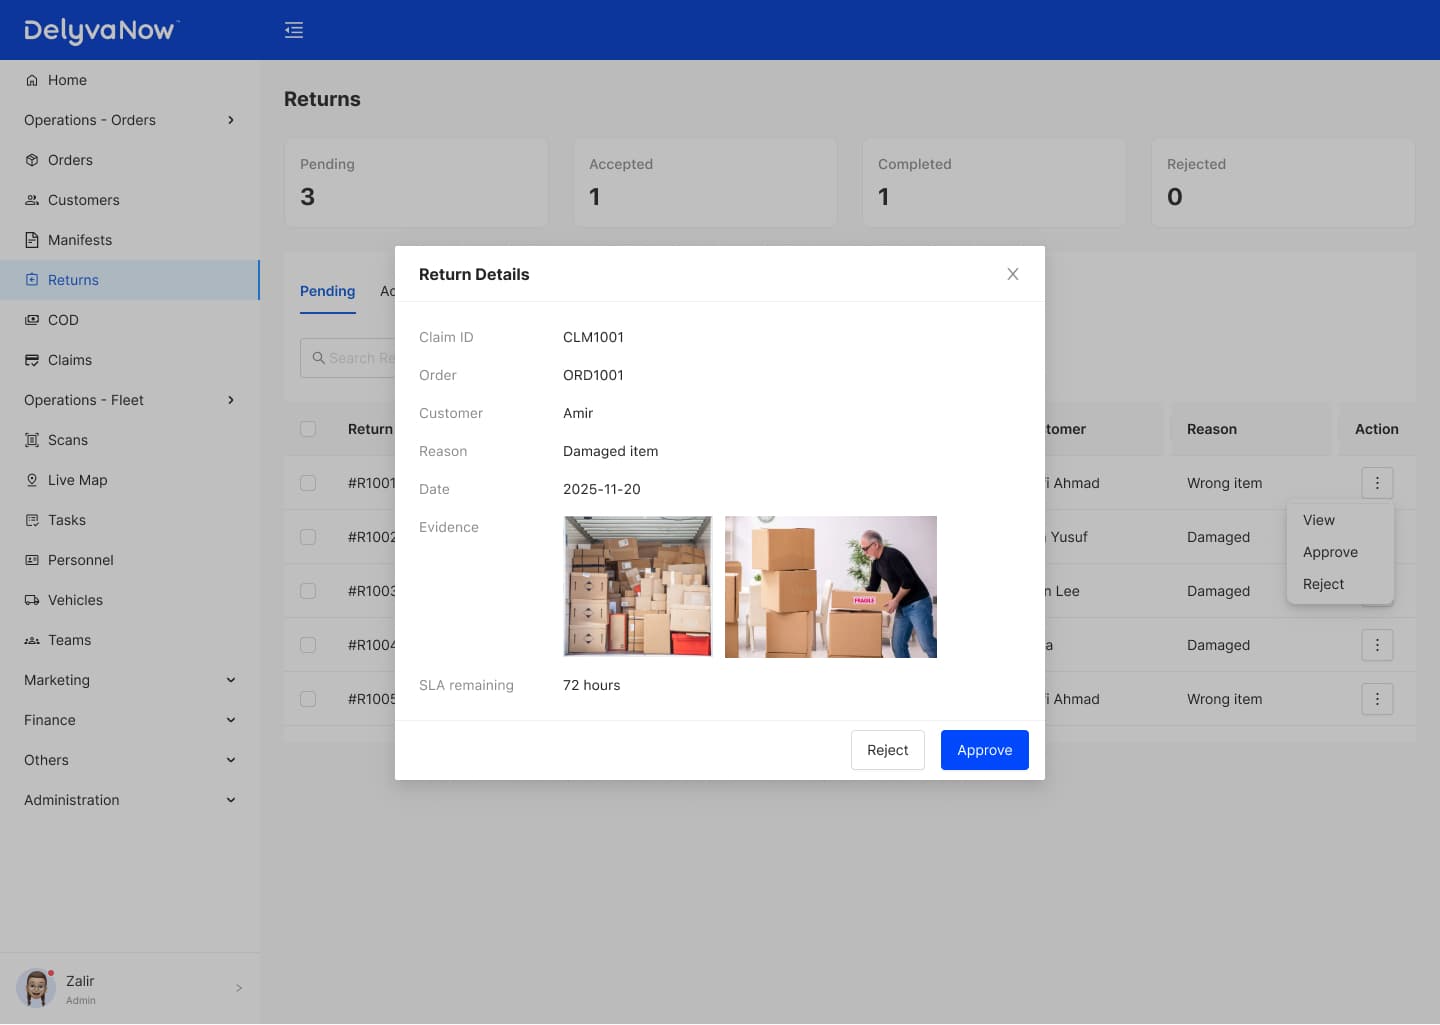Click the COD cash icon

[x=32, y=320]
